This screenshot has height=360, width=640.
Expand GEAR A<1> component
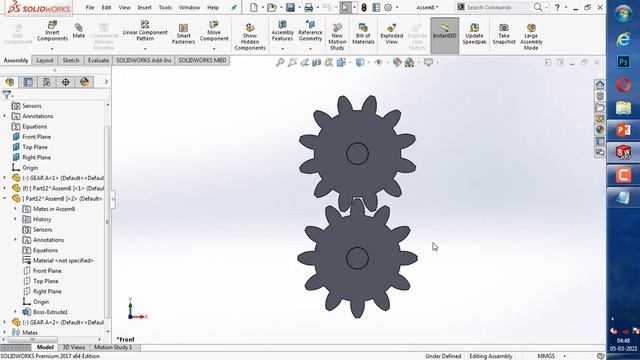pos(4,178)
